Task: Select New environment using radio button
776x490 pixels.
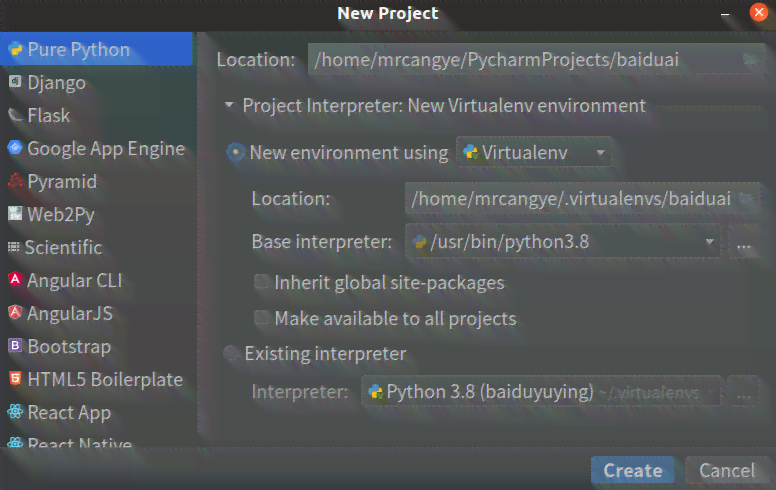Action: point(236,152)
